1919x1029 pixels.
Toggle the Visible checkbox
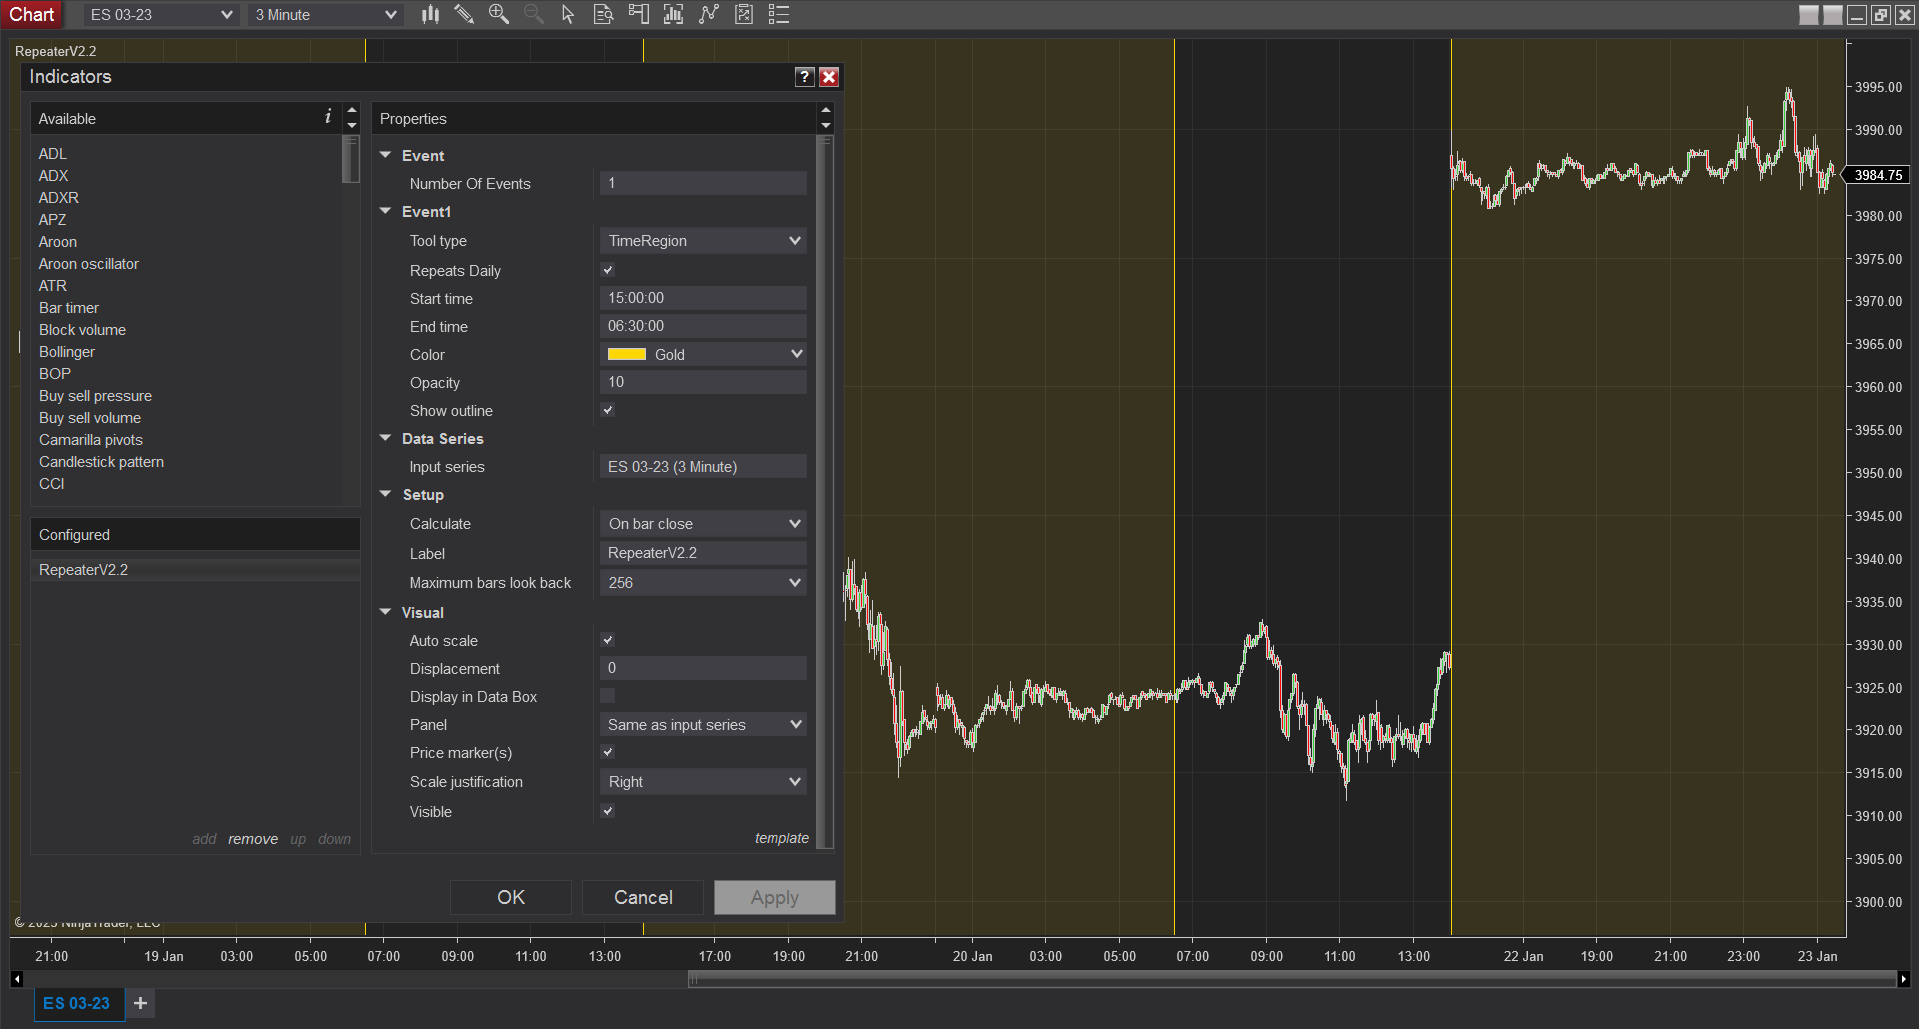(x=608, y=811)
